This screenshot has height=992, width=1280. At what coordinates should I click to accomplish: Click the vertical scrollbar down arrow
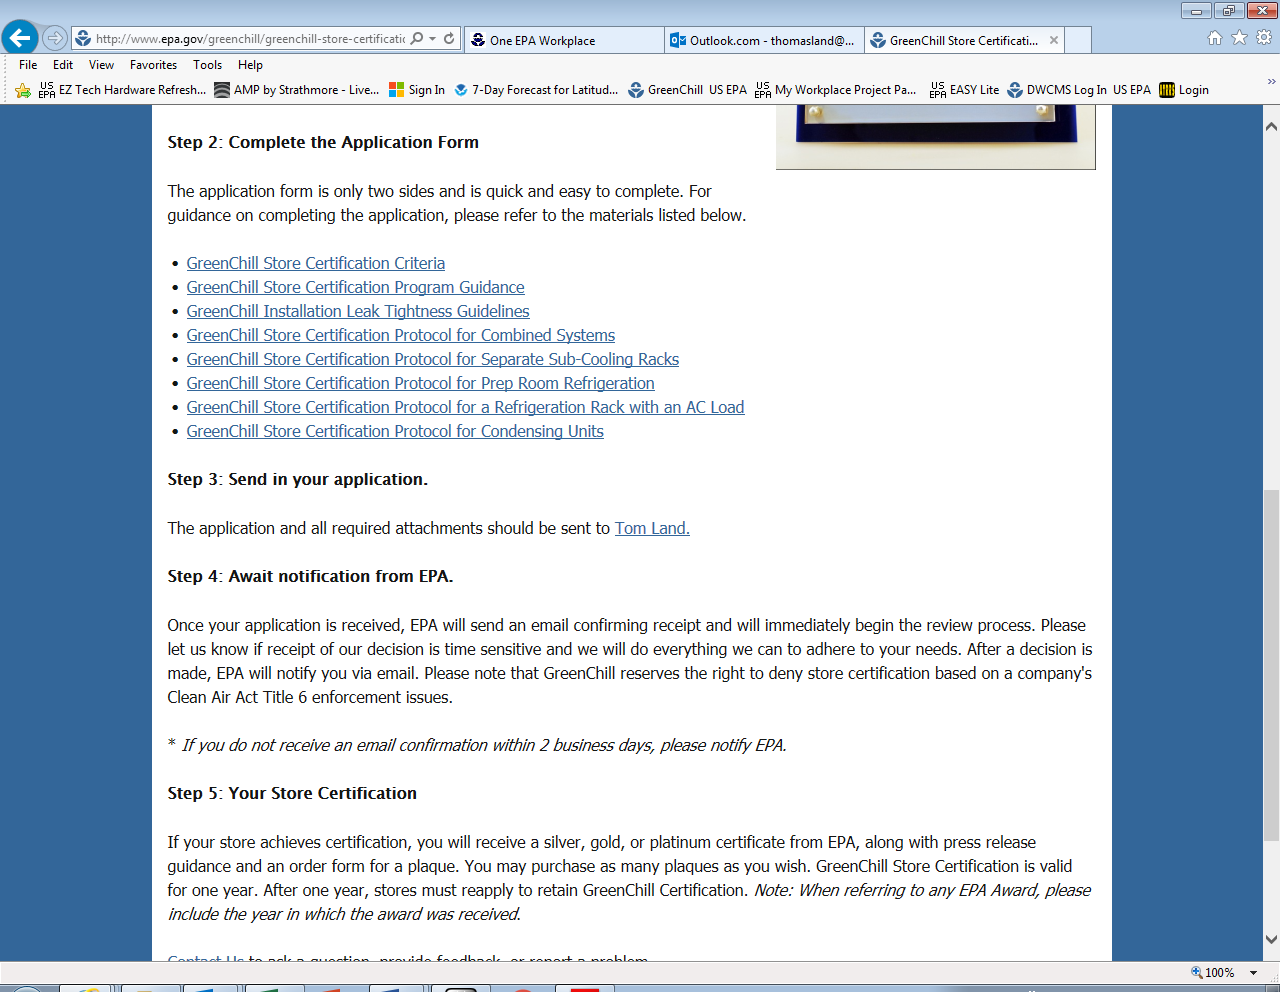point(1271,939)
